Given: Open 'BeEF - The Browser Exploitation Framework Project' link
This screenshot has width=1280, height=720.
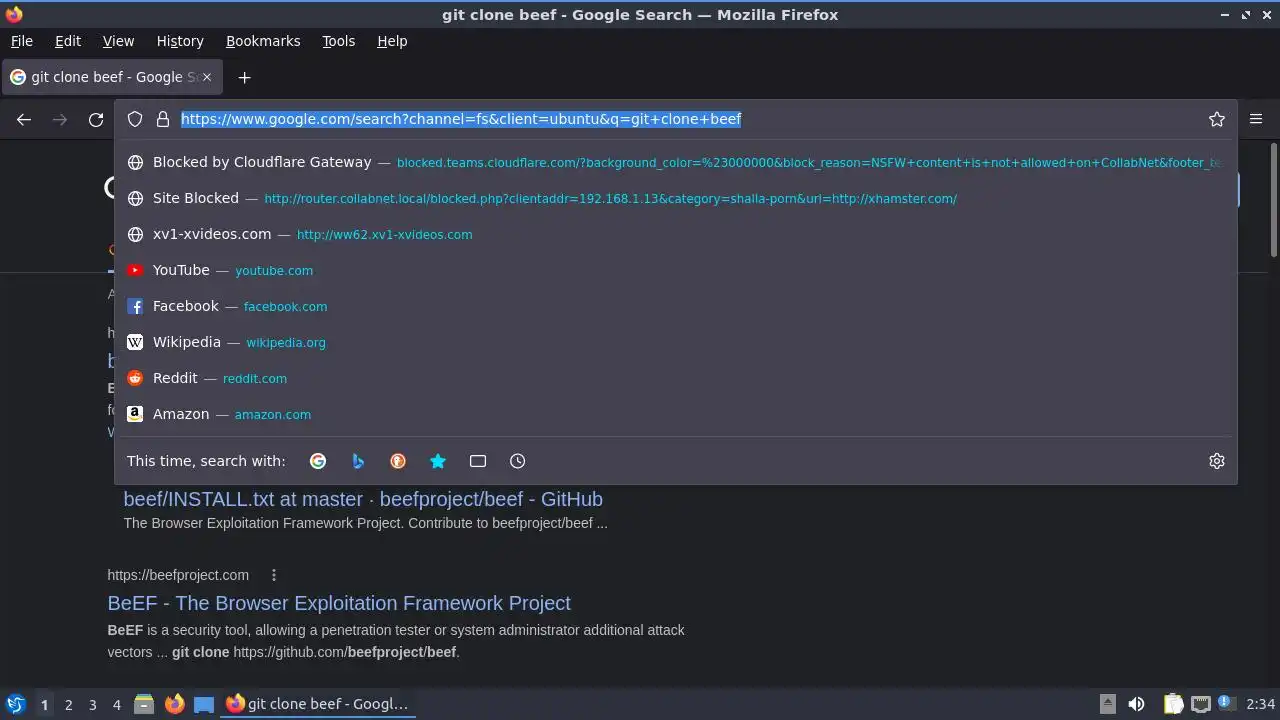Looking at the screenshot, I should pos(339,603).
